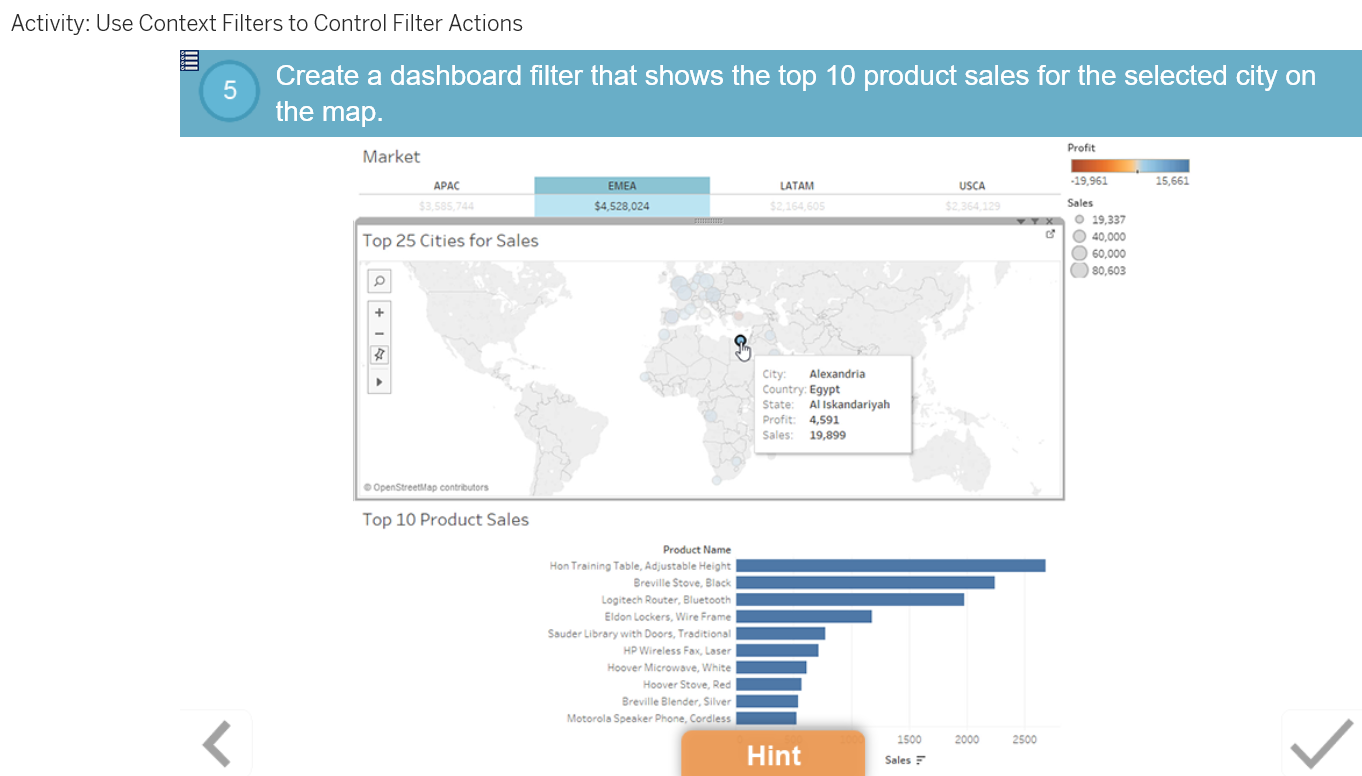The width and height of the screenshot is (1362, 776).
Task: Click the Top 25 Cities for Sales title
Action: [450, 241]
